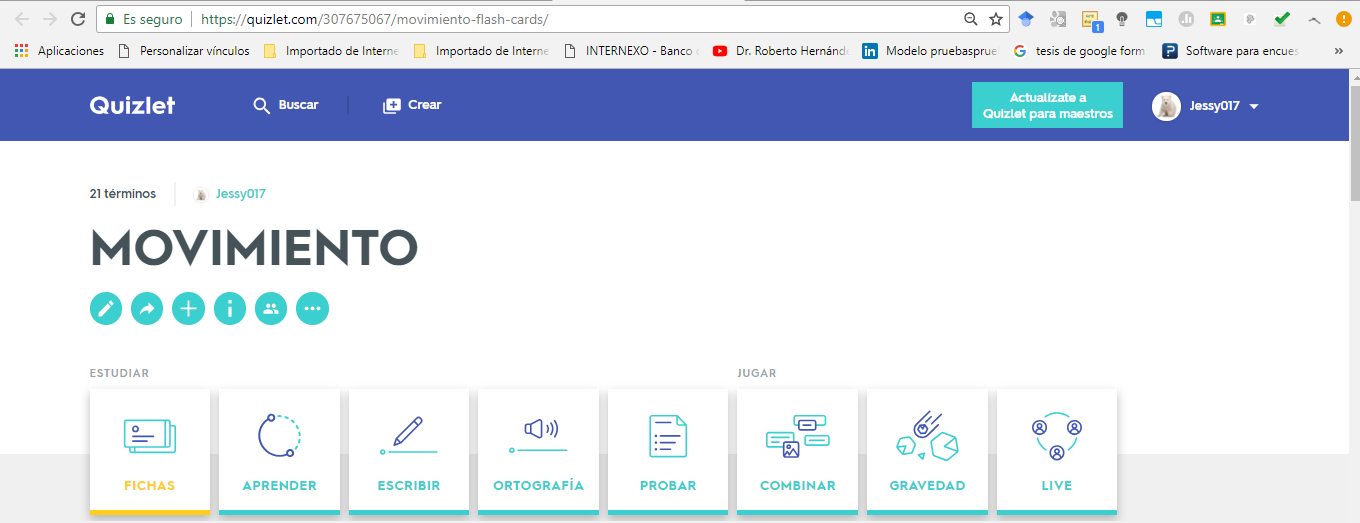Select the Aprender study mode
The height and width of the screenshot is (523, 1360).
pos(279,452)
